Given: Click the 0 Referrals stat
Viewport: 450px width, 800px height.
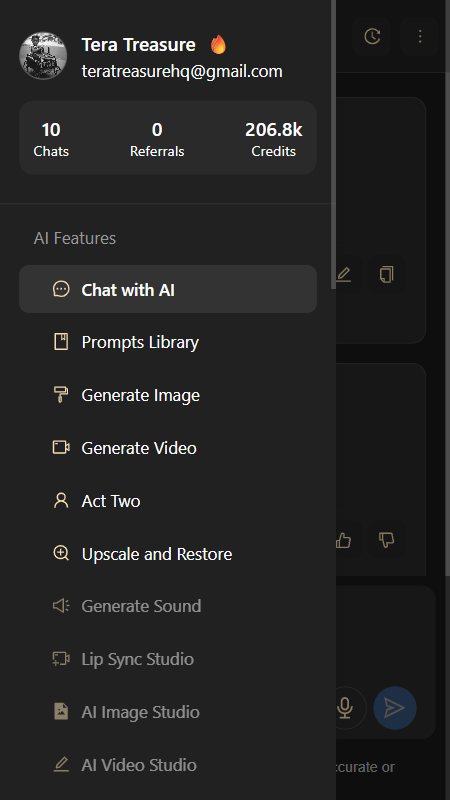Looking at the screenshot, I should click(157, 138).
